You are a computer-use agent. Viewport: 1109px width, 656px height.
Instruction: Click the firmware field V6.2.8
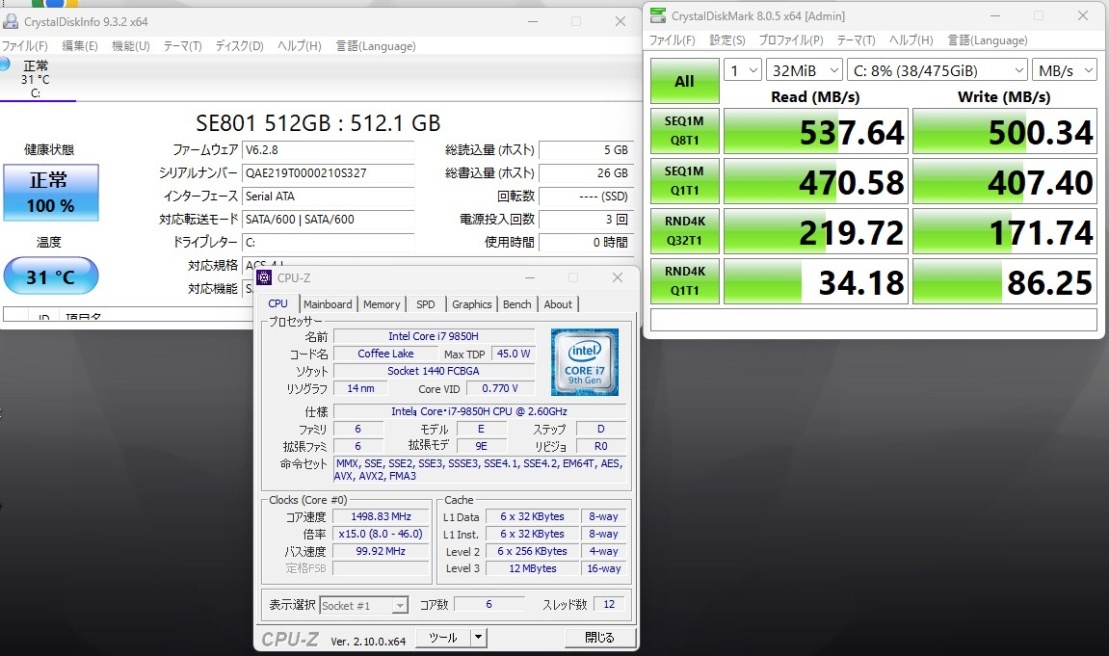(328, 150)
